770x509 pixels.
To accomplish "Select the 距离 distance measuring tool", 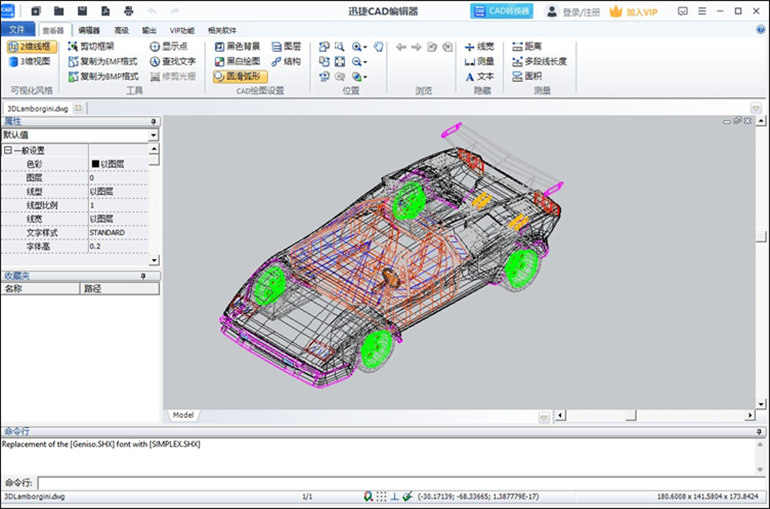I will (x=527, y=47).
